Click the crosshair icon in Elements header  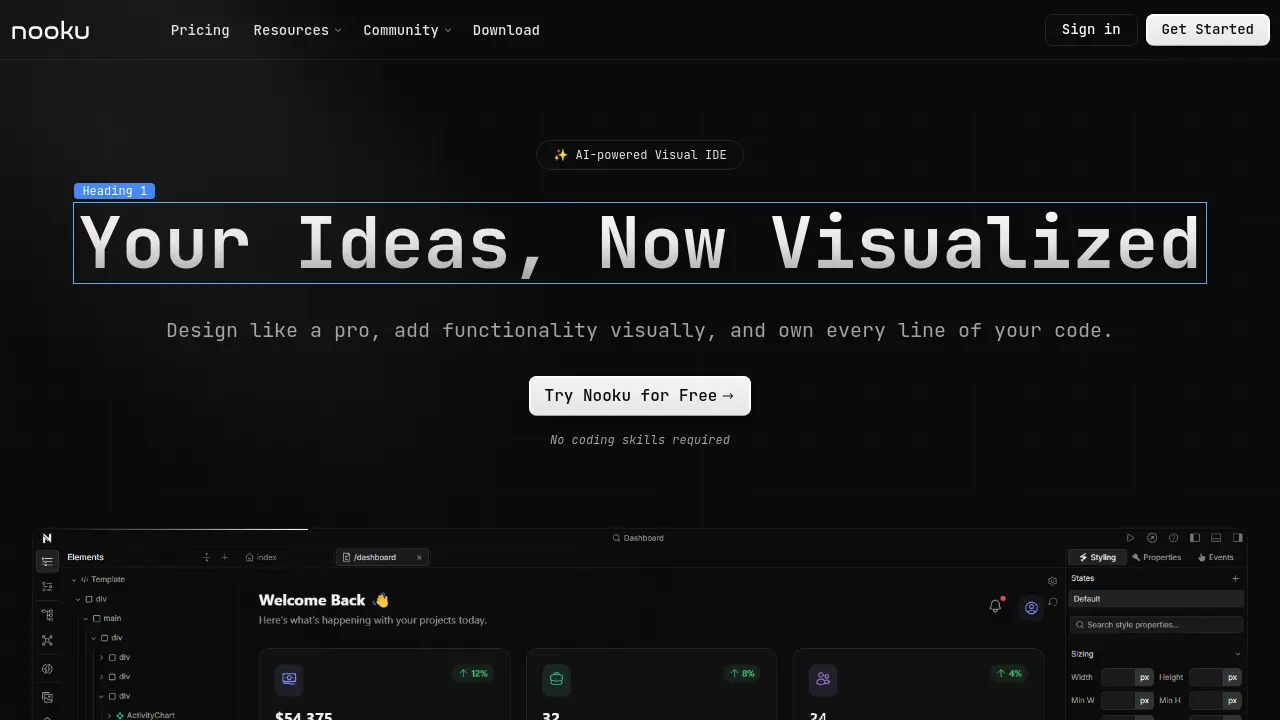point(207,557)
